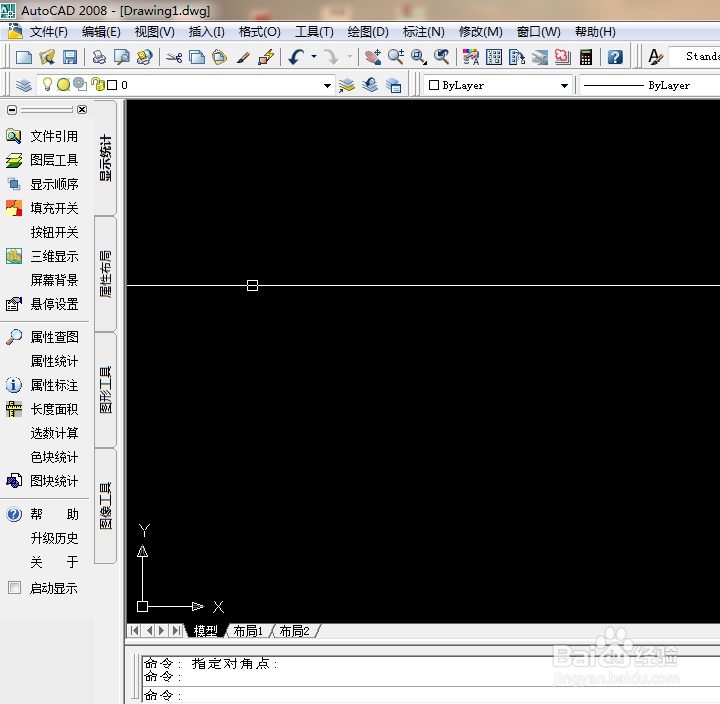Close the side palette with X button
This screenshot has height=704, width=720.
click(x=82, y=109)
